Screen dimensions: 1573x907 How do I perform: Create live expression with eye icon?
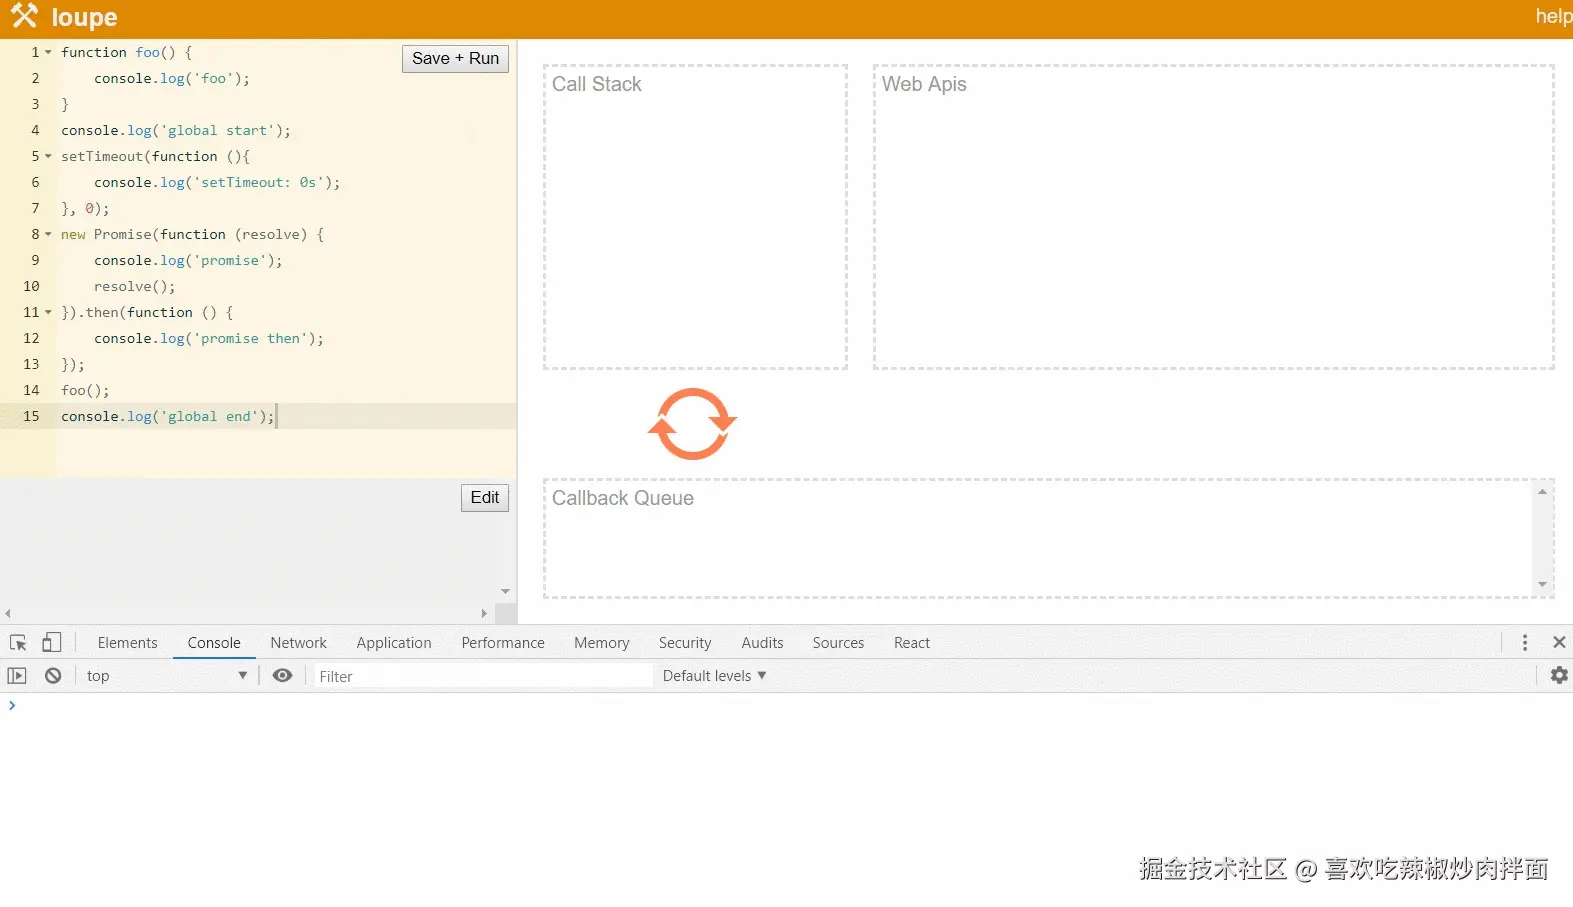[283, 676]
